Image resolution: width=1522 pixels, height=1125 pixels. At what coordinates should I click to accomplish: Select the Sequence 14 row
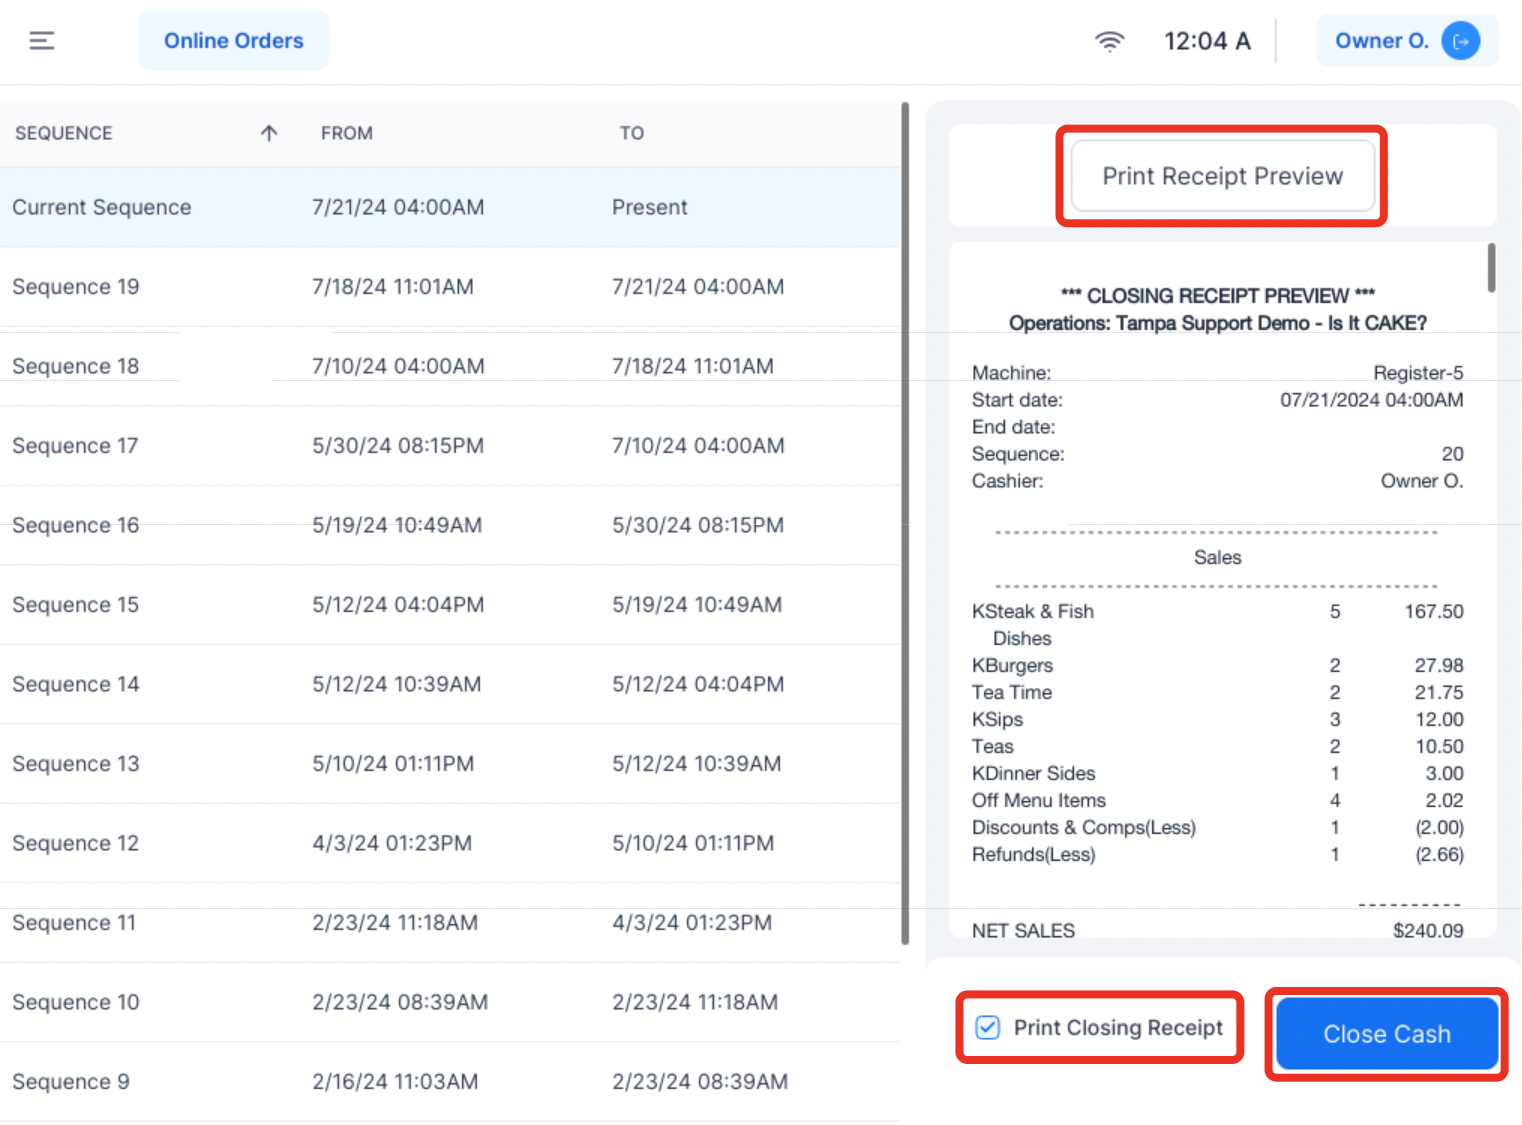click(450, 684)
